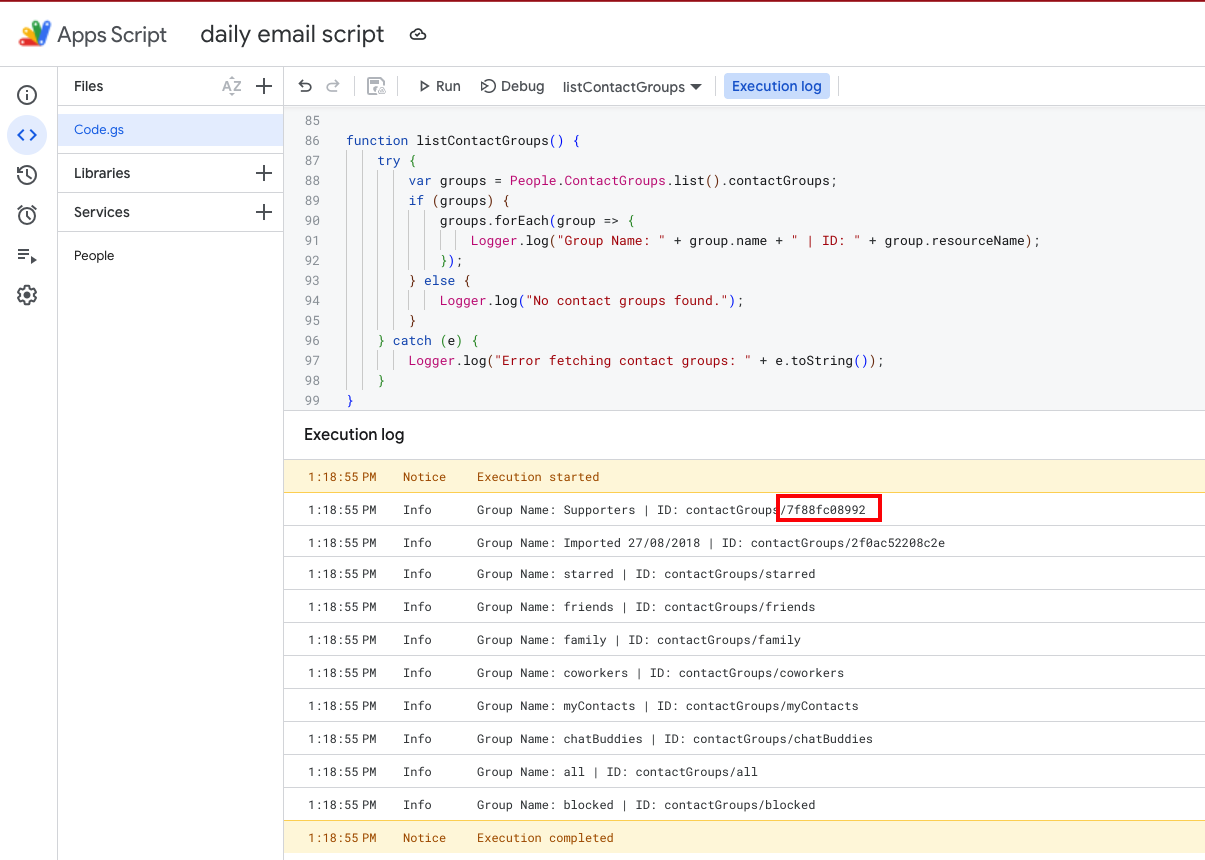Add a service via the Services plus
This screenshot has height=860, width=1205.
[264, 212]
